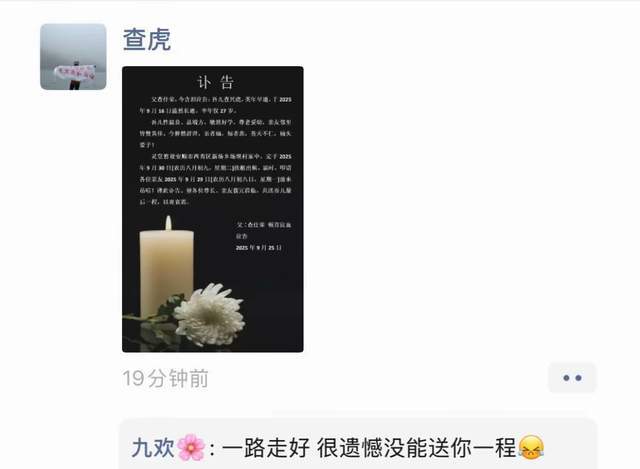The image size is (640, 469).
Task: Tap the signature date 2025年9月25日 in the image
Action: click(259, 247)
